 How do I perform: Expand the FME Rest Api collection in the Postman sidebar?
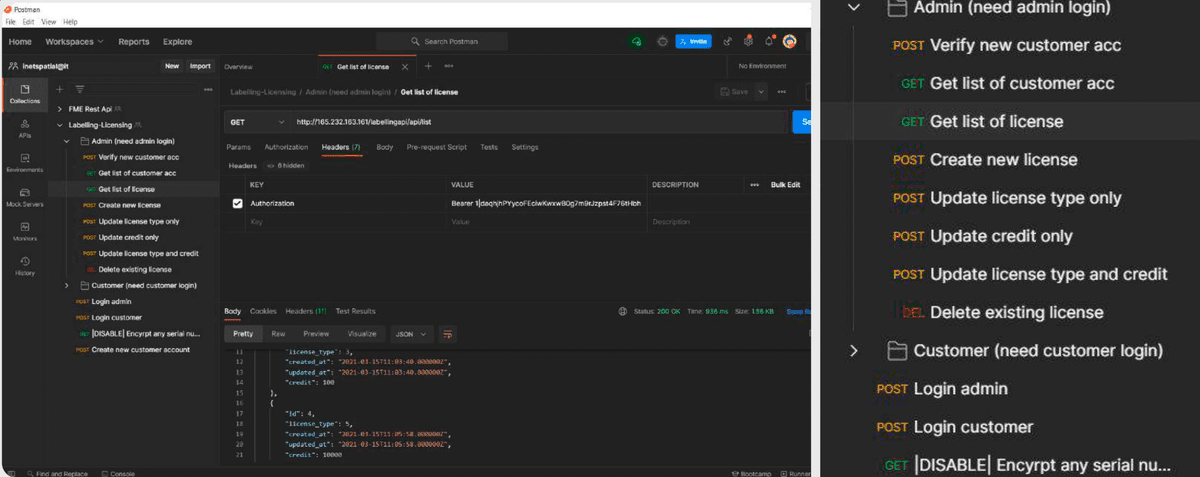(61, 108)
